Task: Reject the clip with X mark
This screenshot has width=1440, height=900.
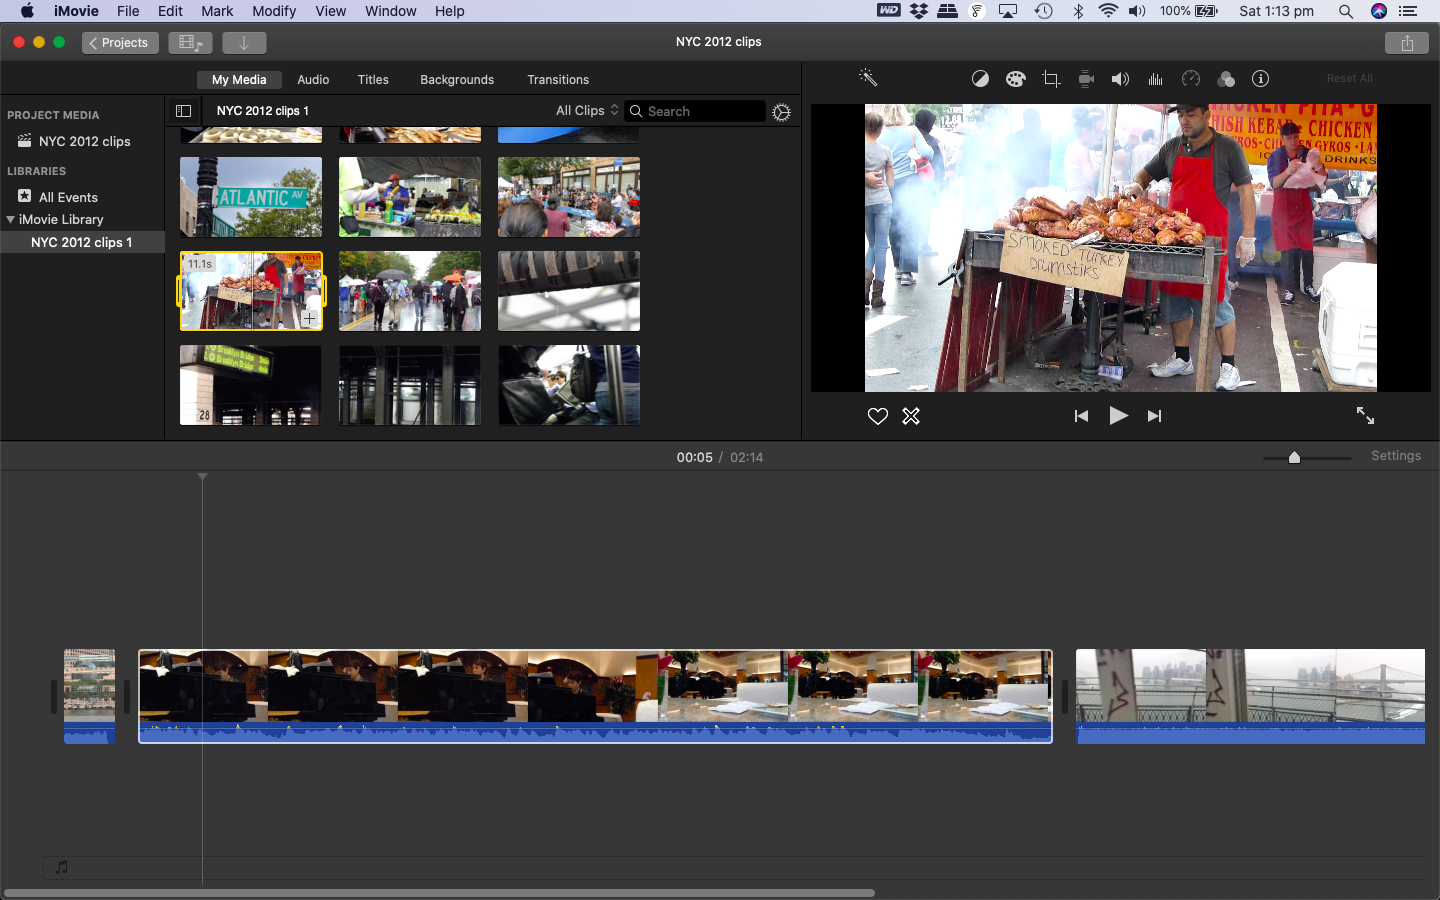Action: 911,416
